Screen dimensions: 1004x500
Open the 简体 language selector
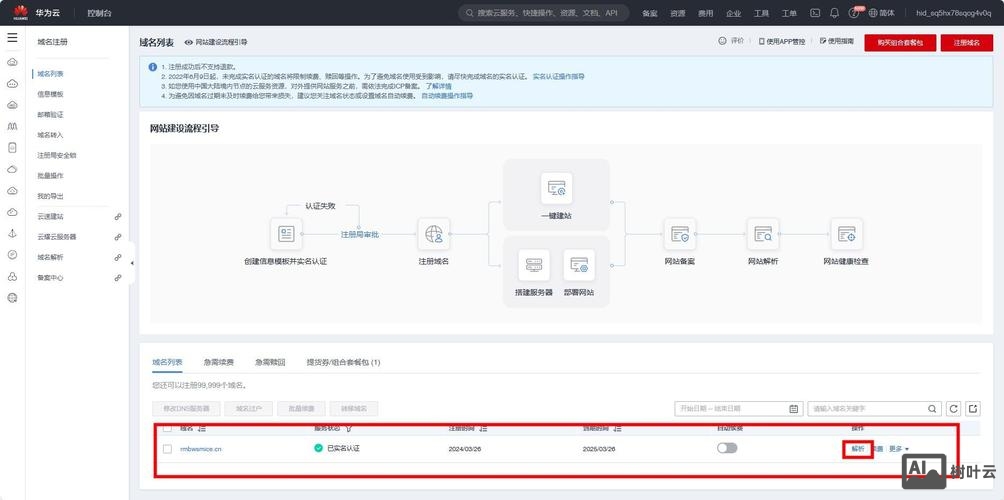coord(882,13)
